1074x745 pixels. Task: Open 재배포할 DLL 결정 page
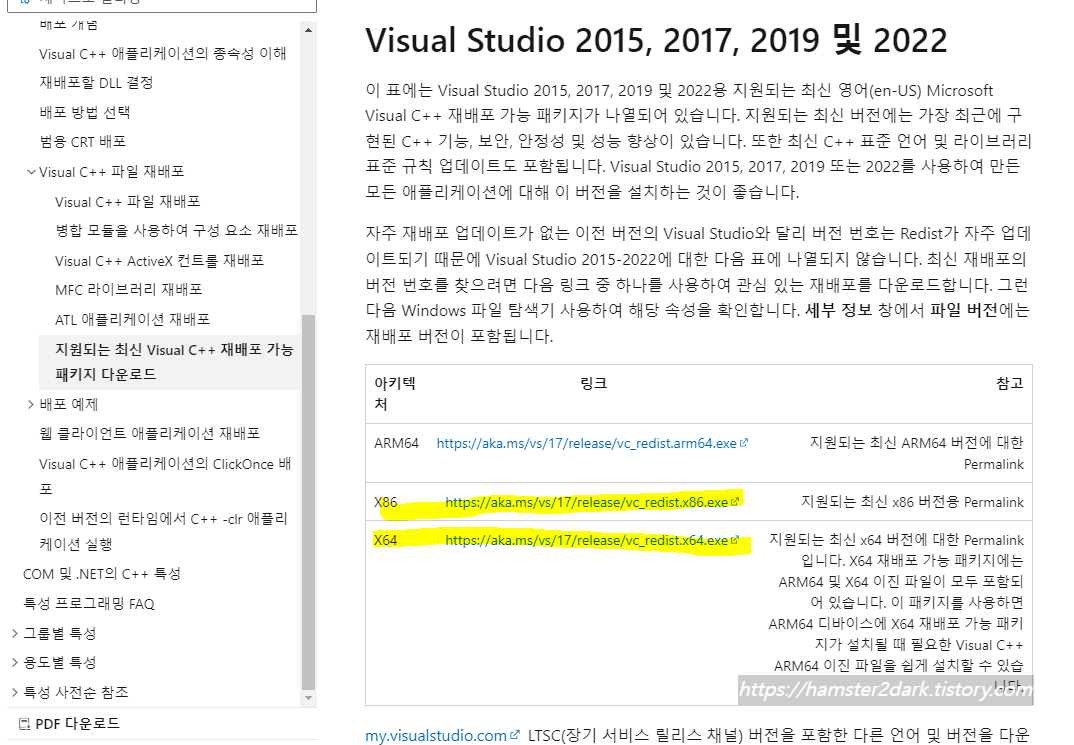point(96,83)
